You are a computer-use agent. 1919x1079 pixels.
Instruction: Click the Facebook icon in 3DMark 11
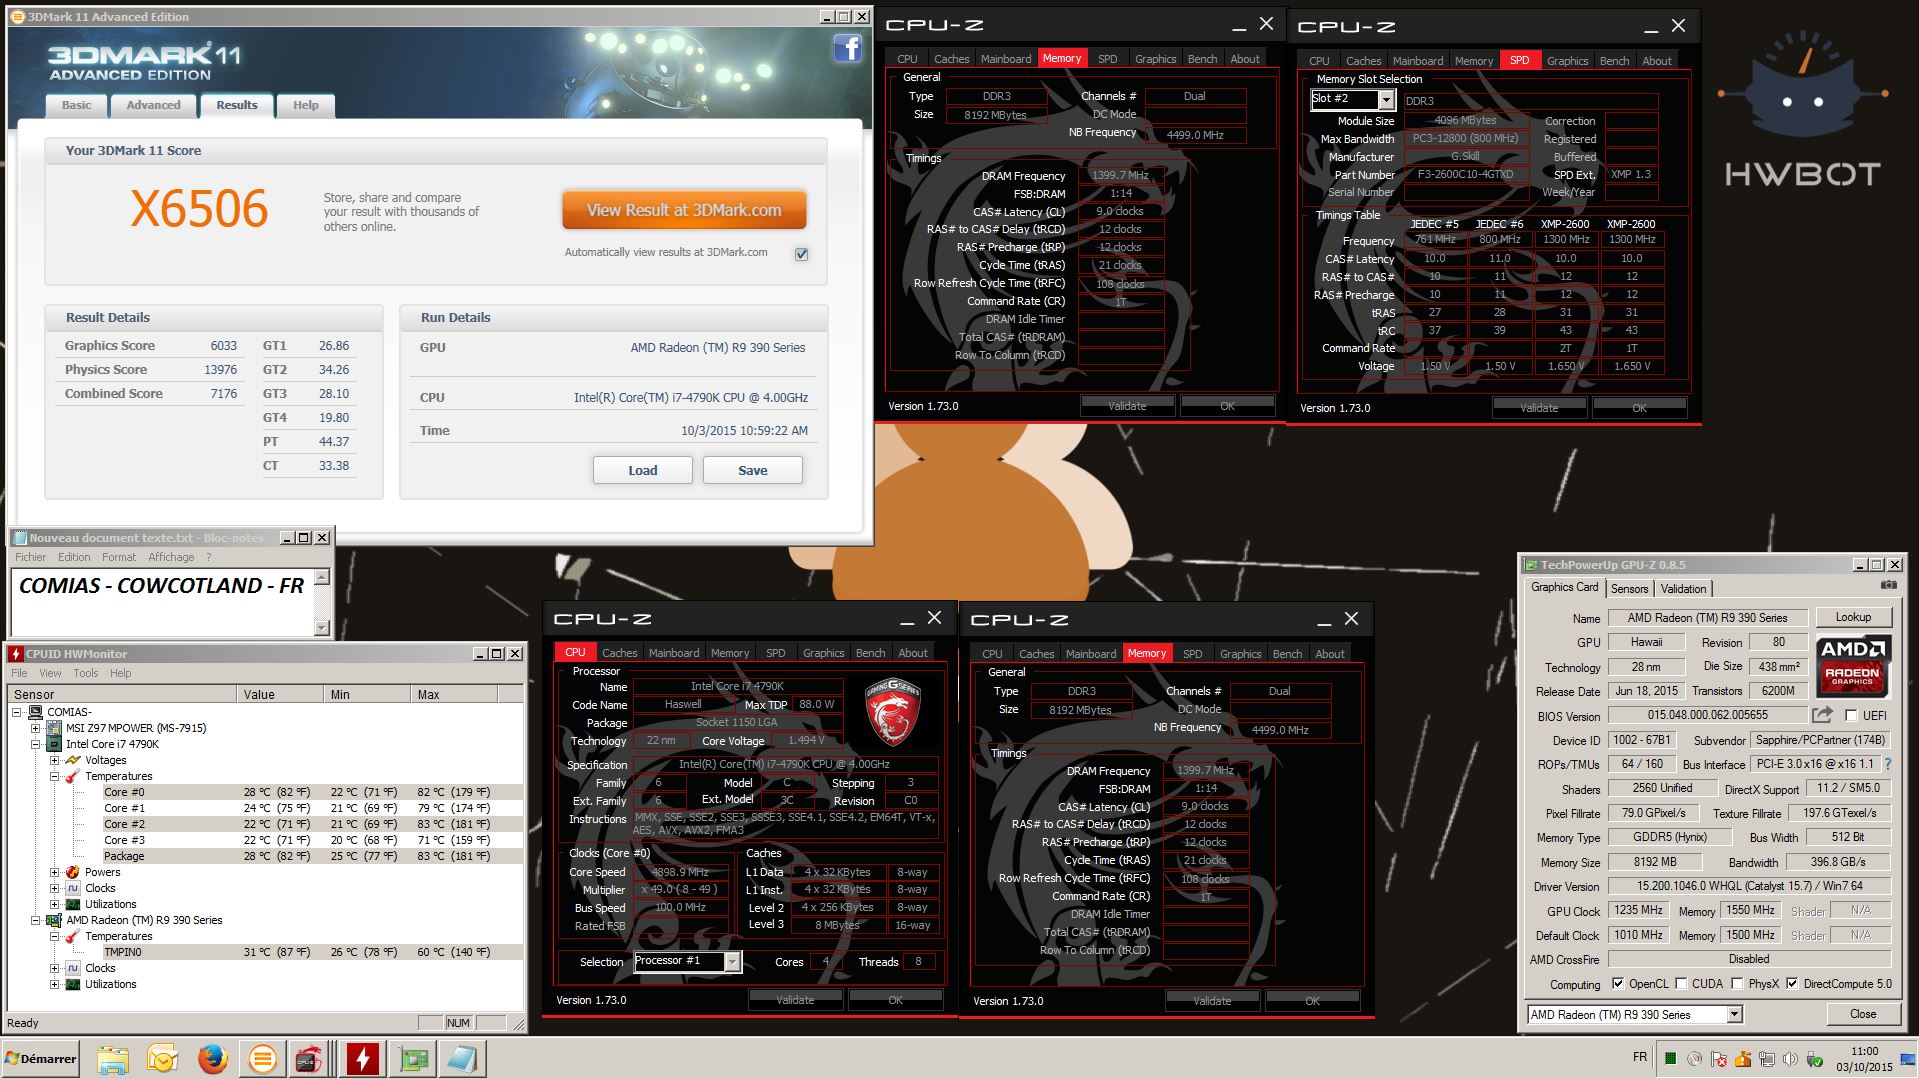[848, 48]
